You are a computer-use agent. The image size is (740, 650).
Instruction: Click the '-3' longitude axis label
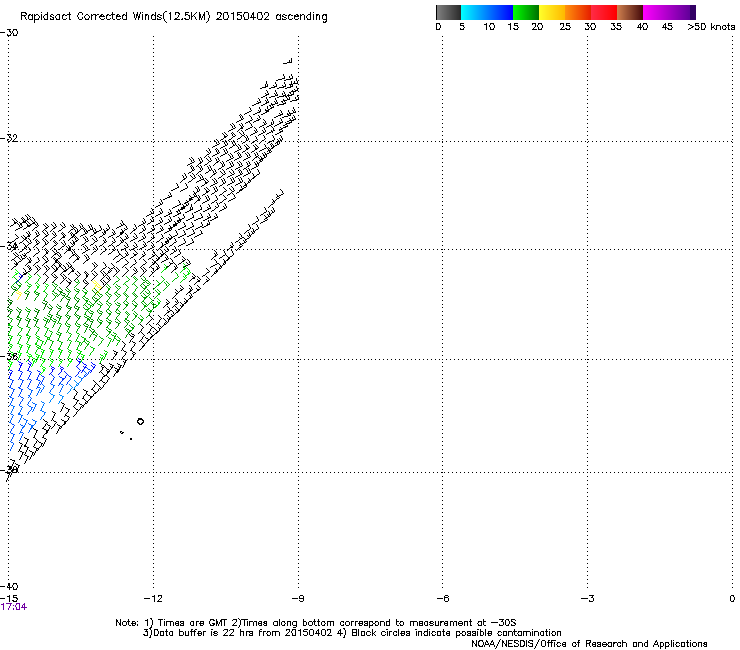click(x=587, y=599)
